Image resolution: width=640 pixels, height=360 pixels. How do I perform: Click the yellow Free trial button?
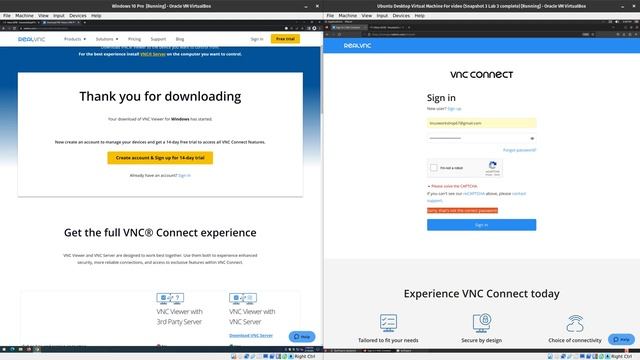[x=285, y=39]
